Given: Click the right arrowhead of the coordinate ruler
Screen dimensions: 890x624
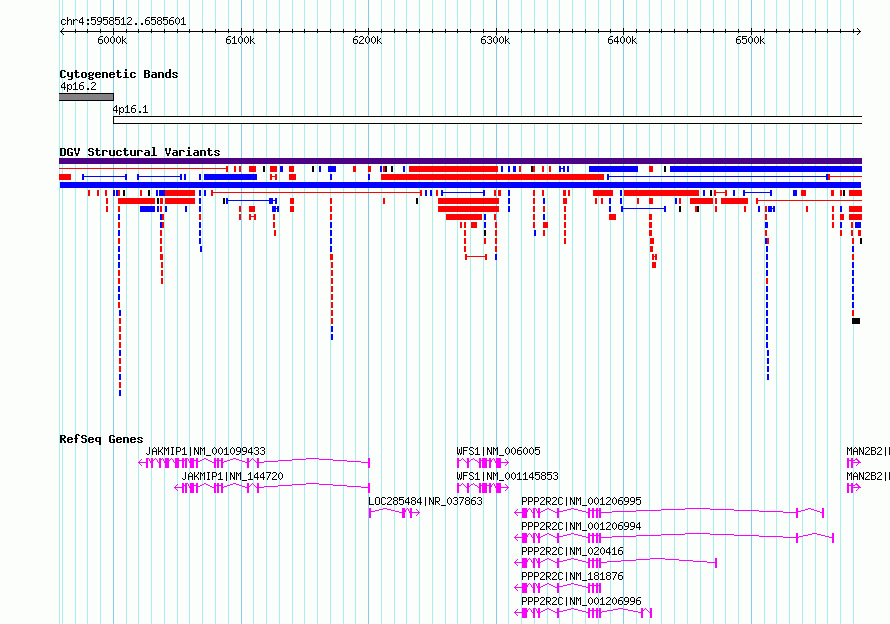Looking at the screenshot, I should (859, 31).
